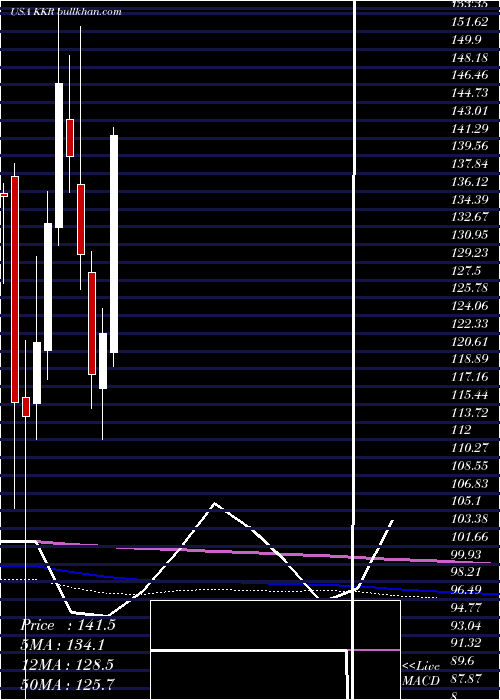
Task: Click the price label 146.46
Action: [x=470, y=75]
